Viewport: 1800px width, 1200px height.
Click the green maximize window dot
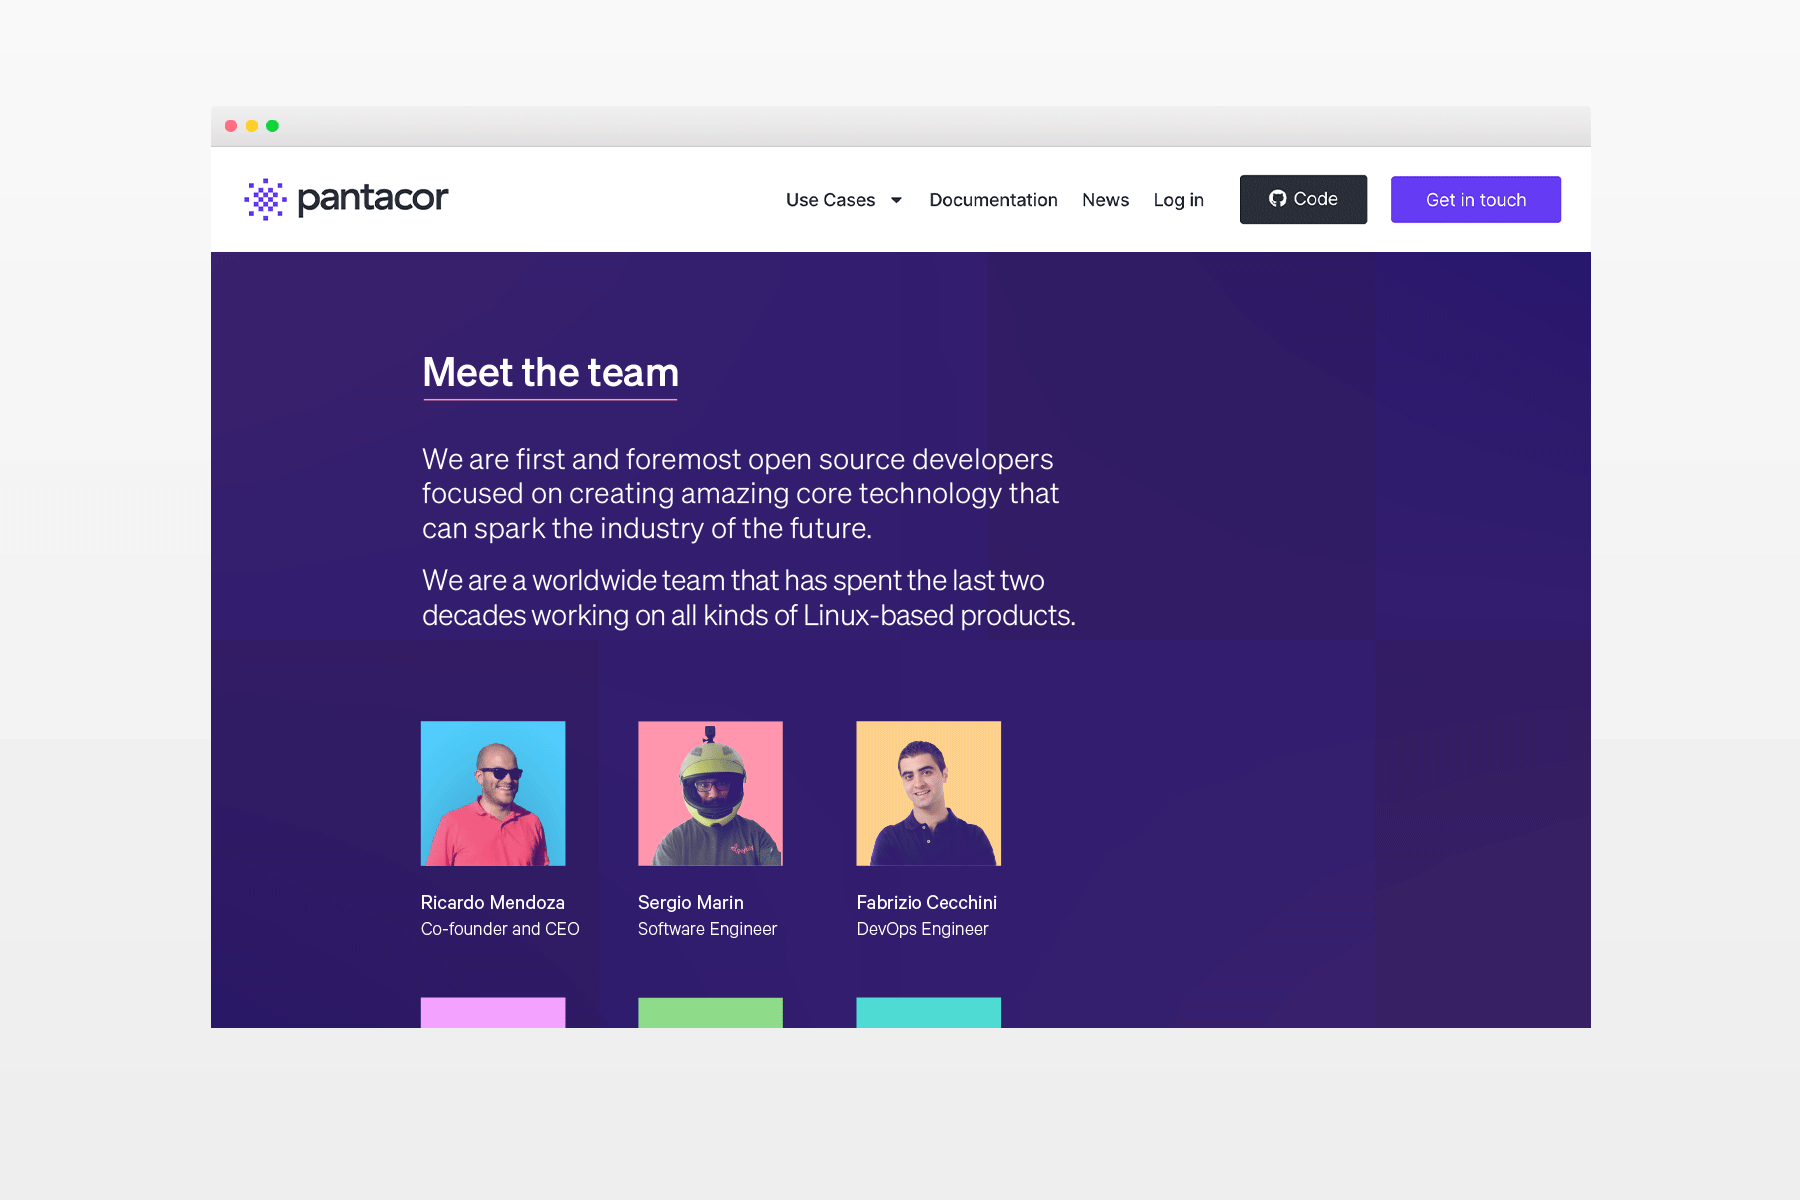pyautogui.click(x=272, y=126)
